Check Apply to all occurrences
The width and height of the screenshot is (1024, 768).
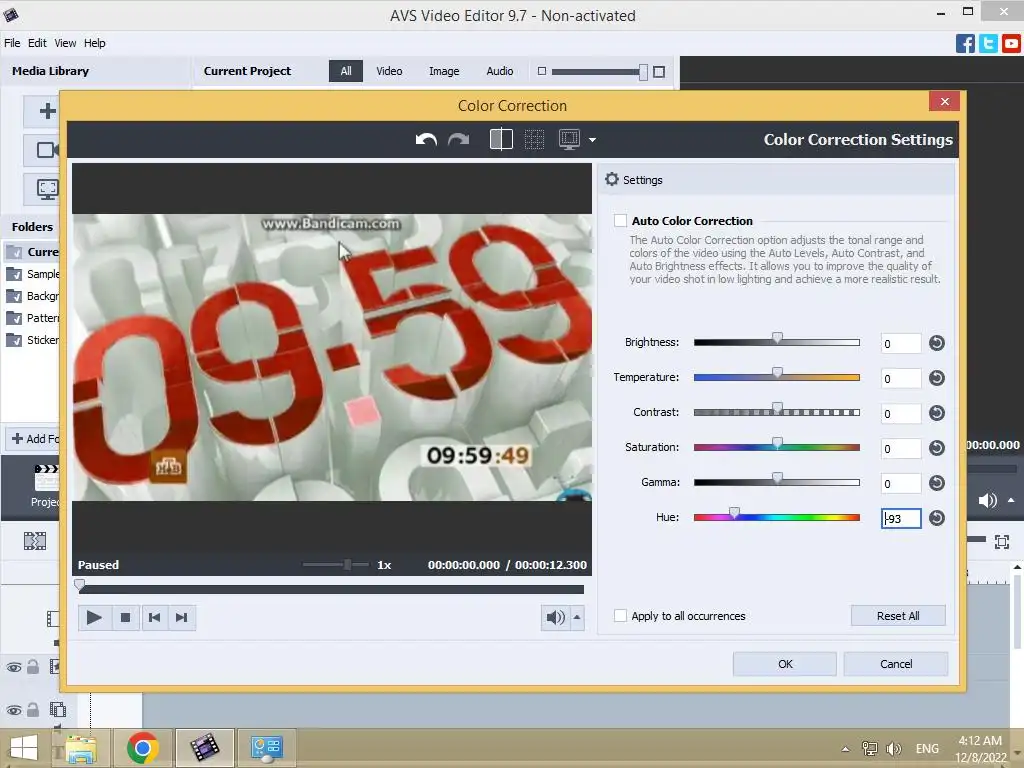coord(620,615)
